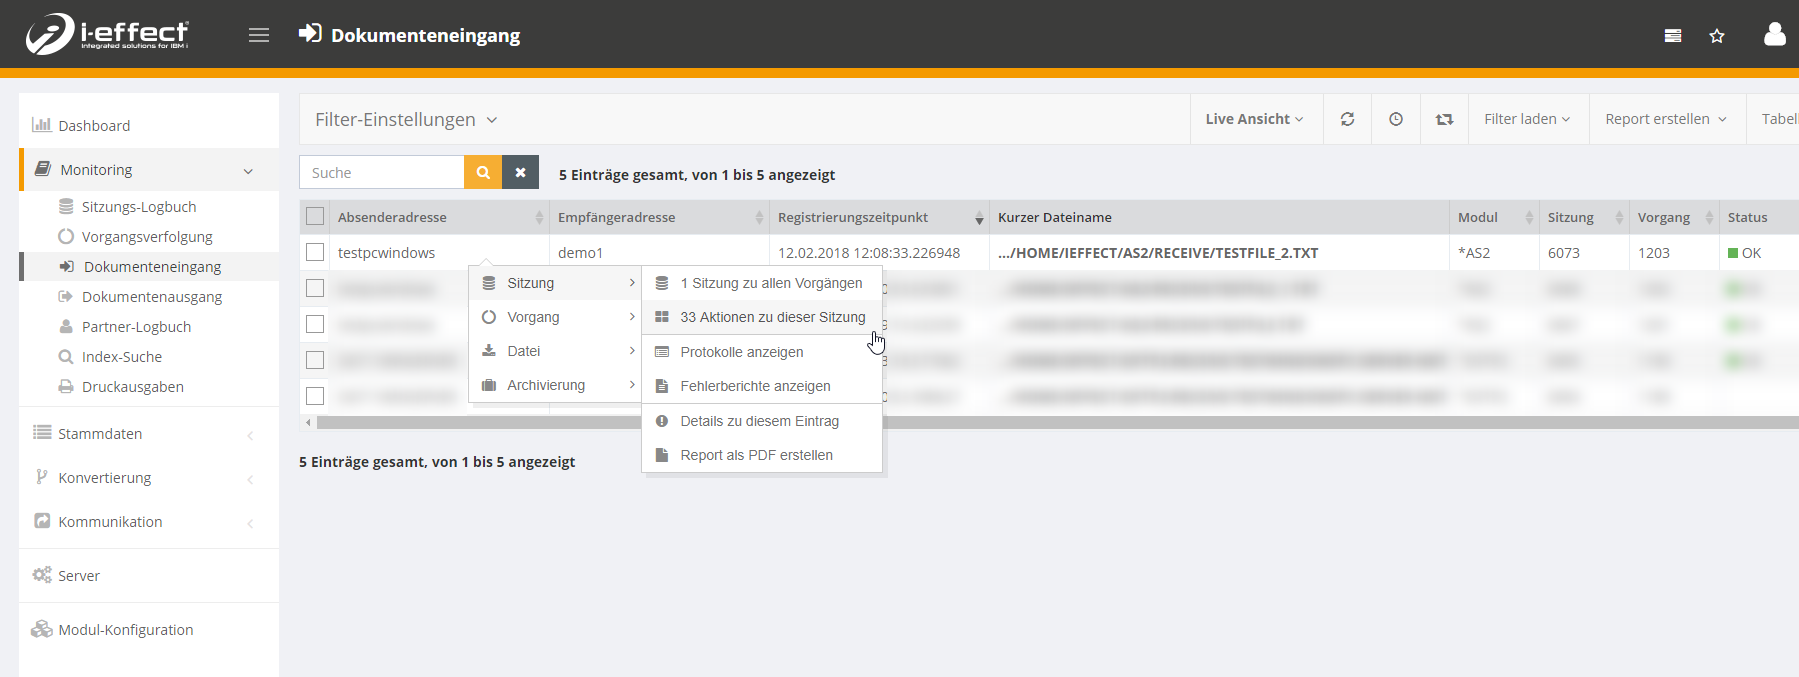Open the user profile icon

(x=1775, y=35)
